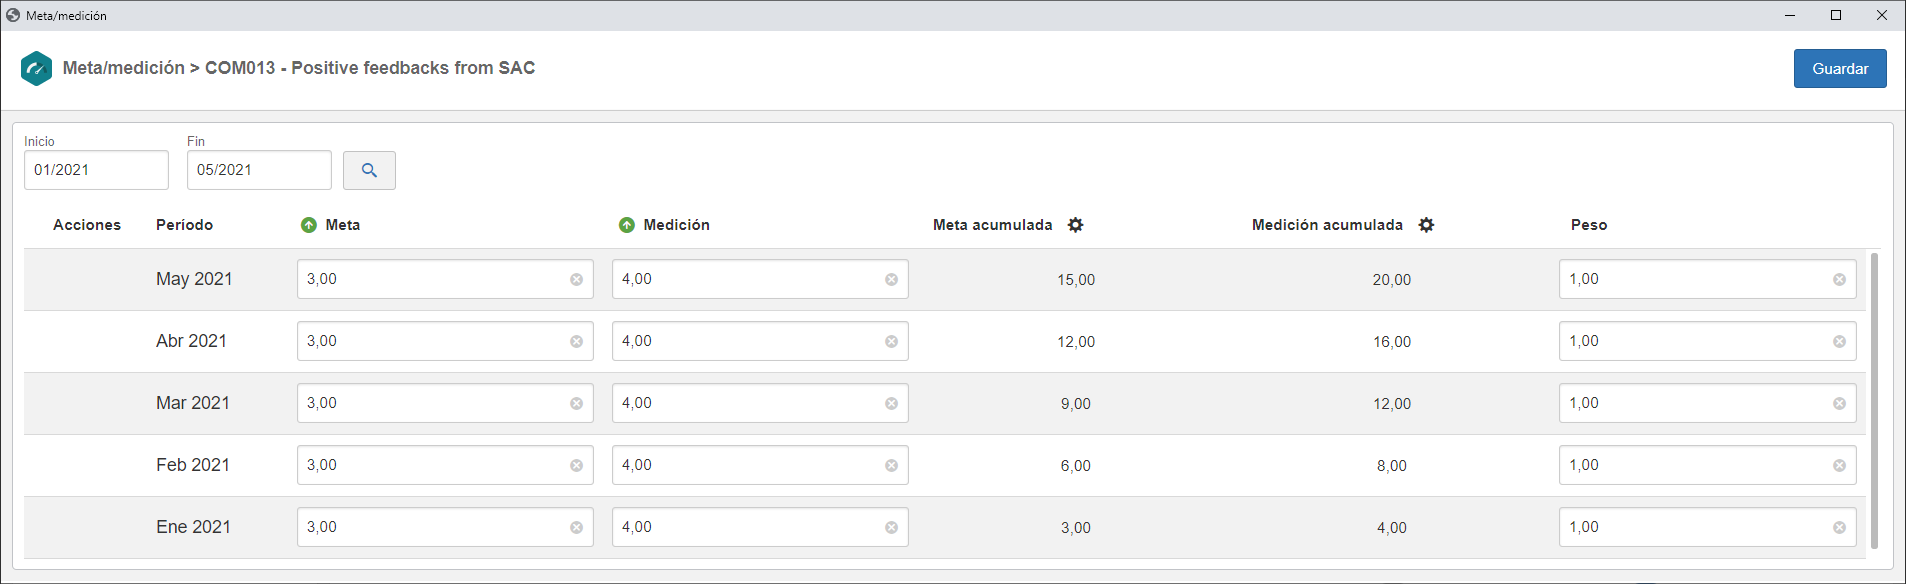
Task: Select the Feb 2021 period label
Action: (x=193, y=465)
